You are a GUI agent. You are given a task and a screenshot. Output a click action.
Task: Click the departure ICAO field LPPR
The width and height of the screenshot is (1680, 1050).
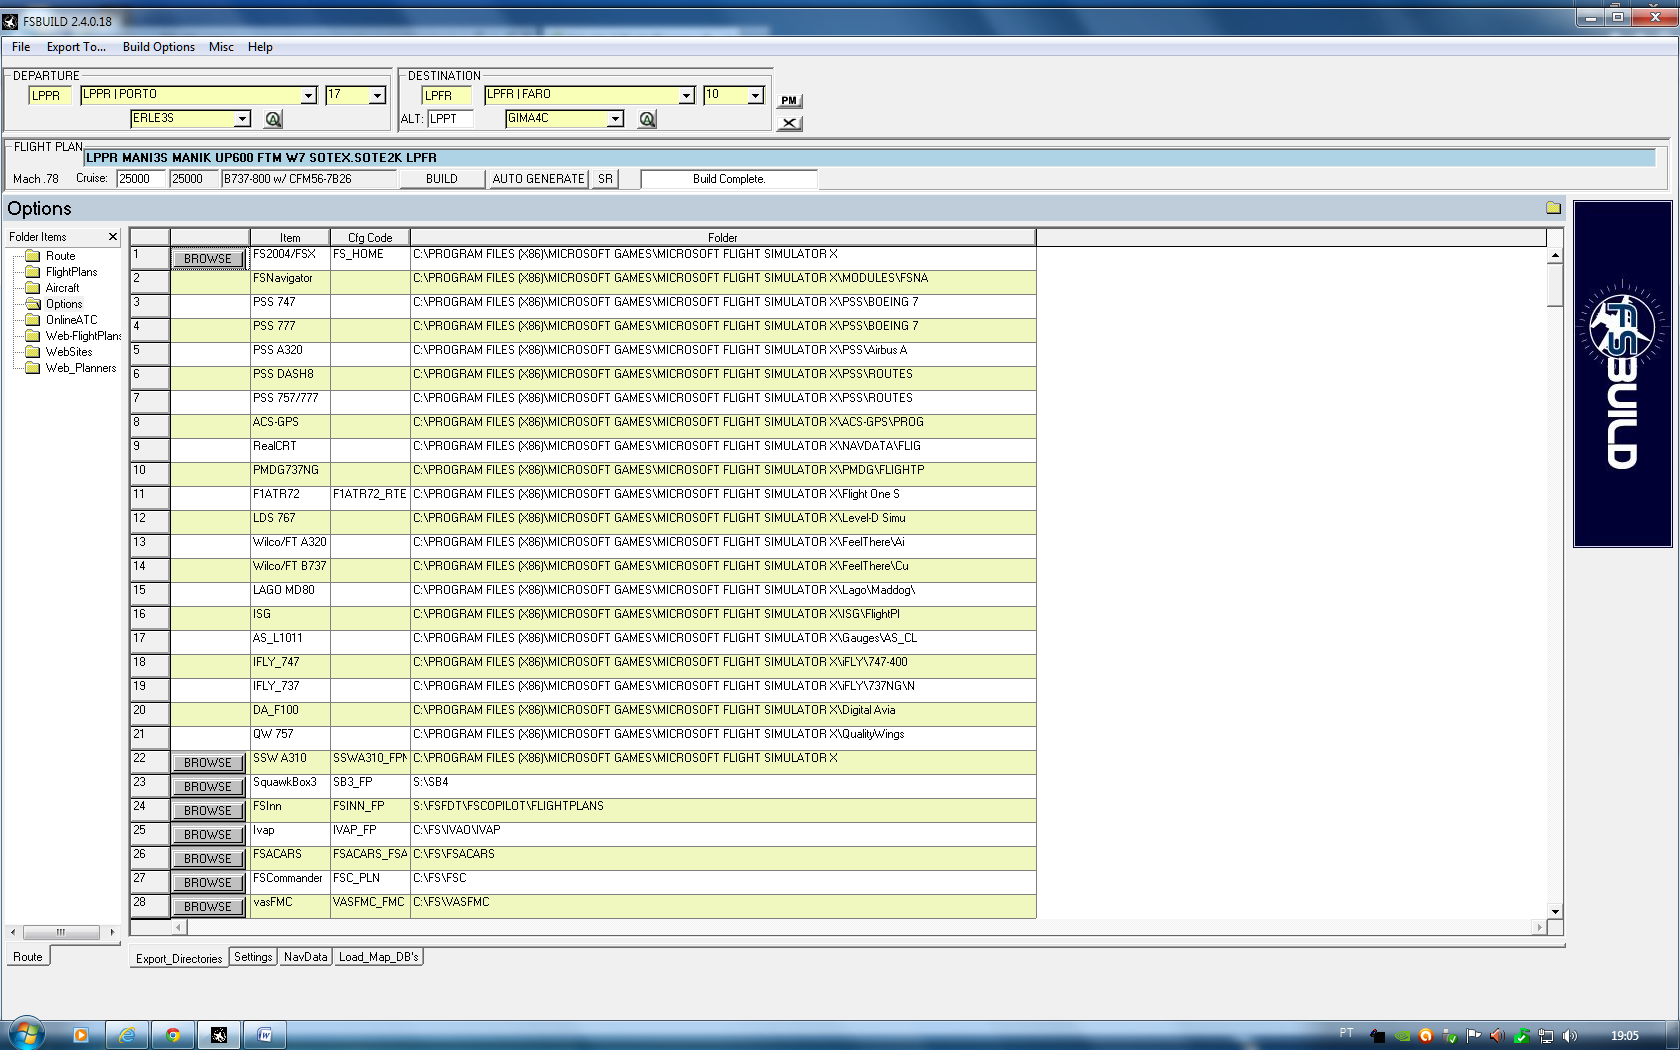coord(50,95)
